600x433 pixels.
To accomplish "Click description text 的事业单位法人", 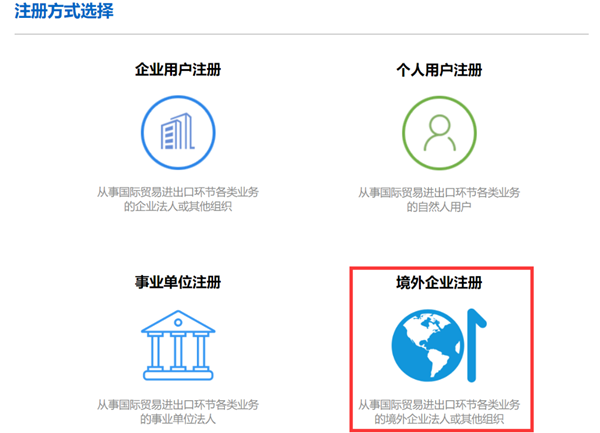I will click(x=178, y=419).
